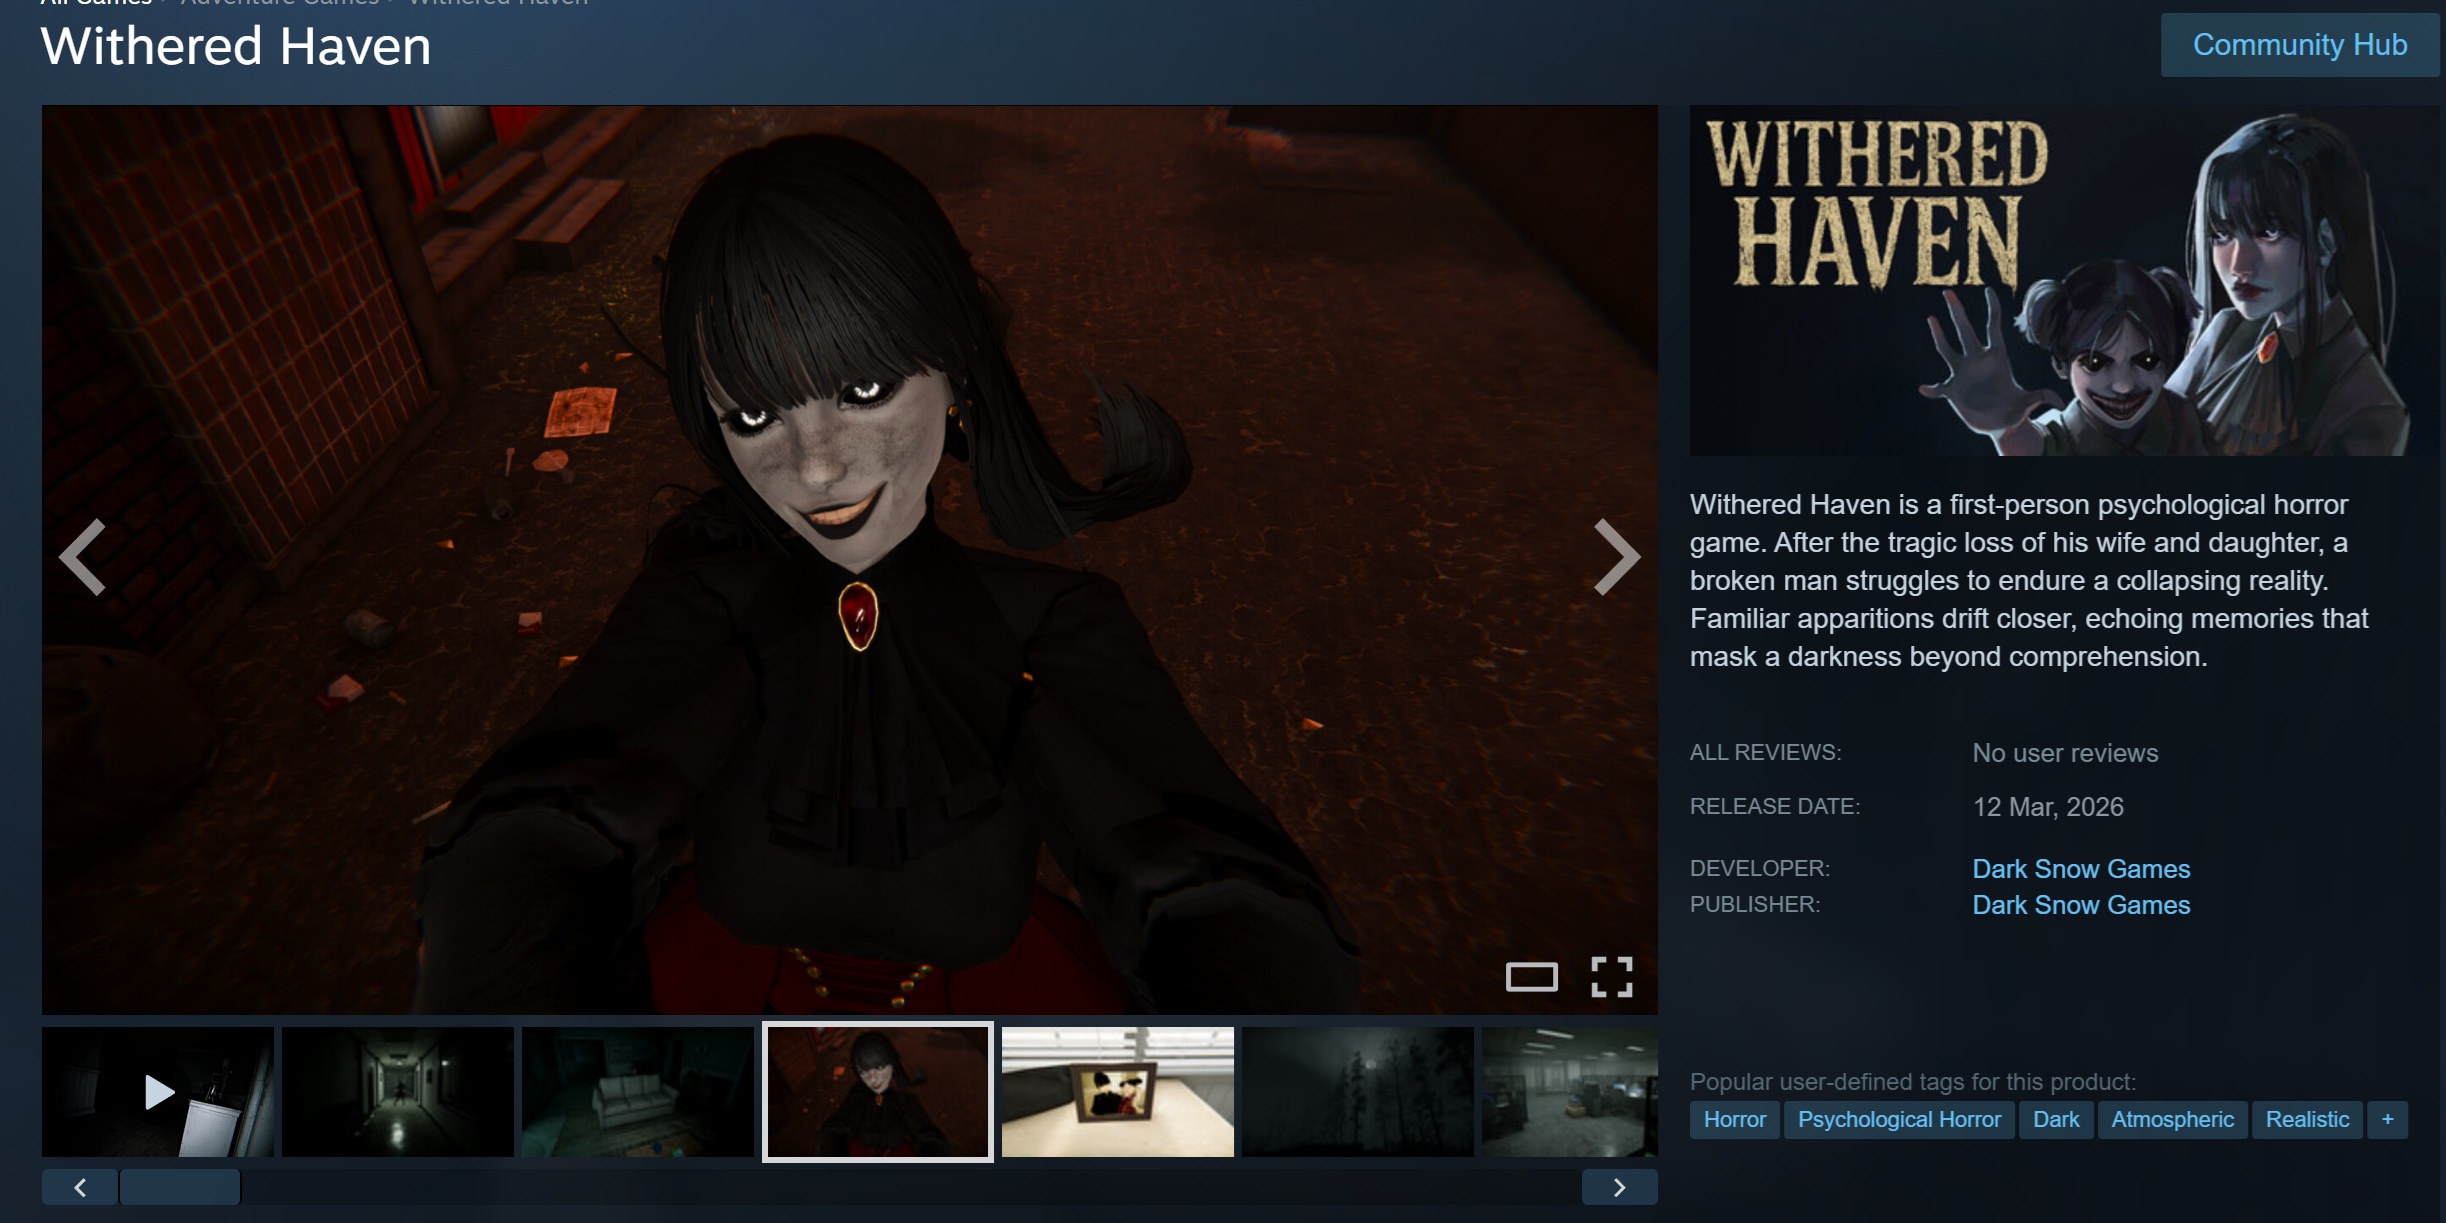The width and height of the screenshot is (2446, 1223).
Task: Open the Dark Snow Games publisher link
Action: coord(2080,905)
